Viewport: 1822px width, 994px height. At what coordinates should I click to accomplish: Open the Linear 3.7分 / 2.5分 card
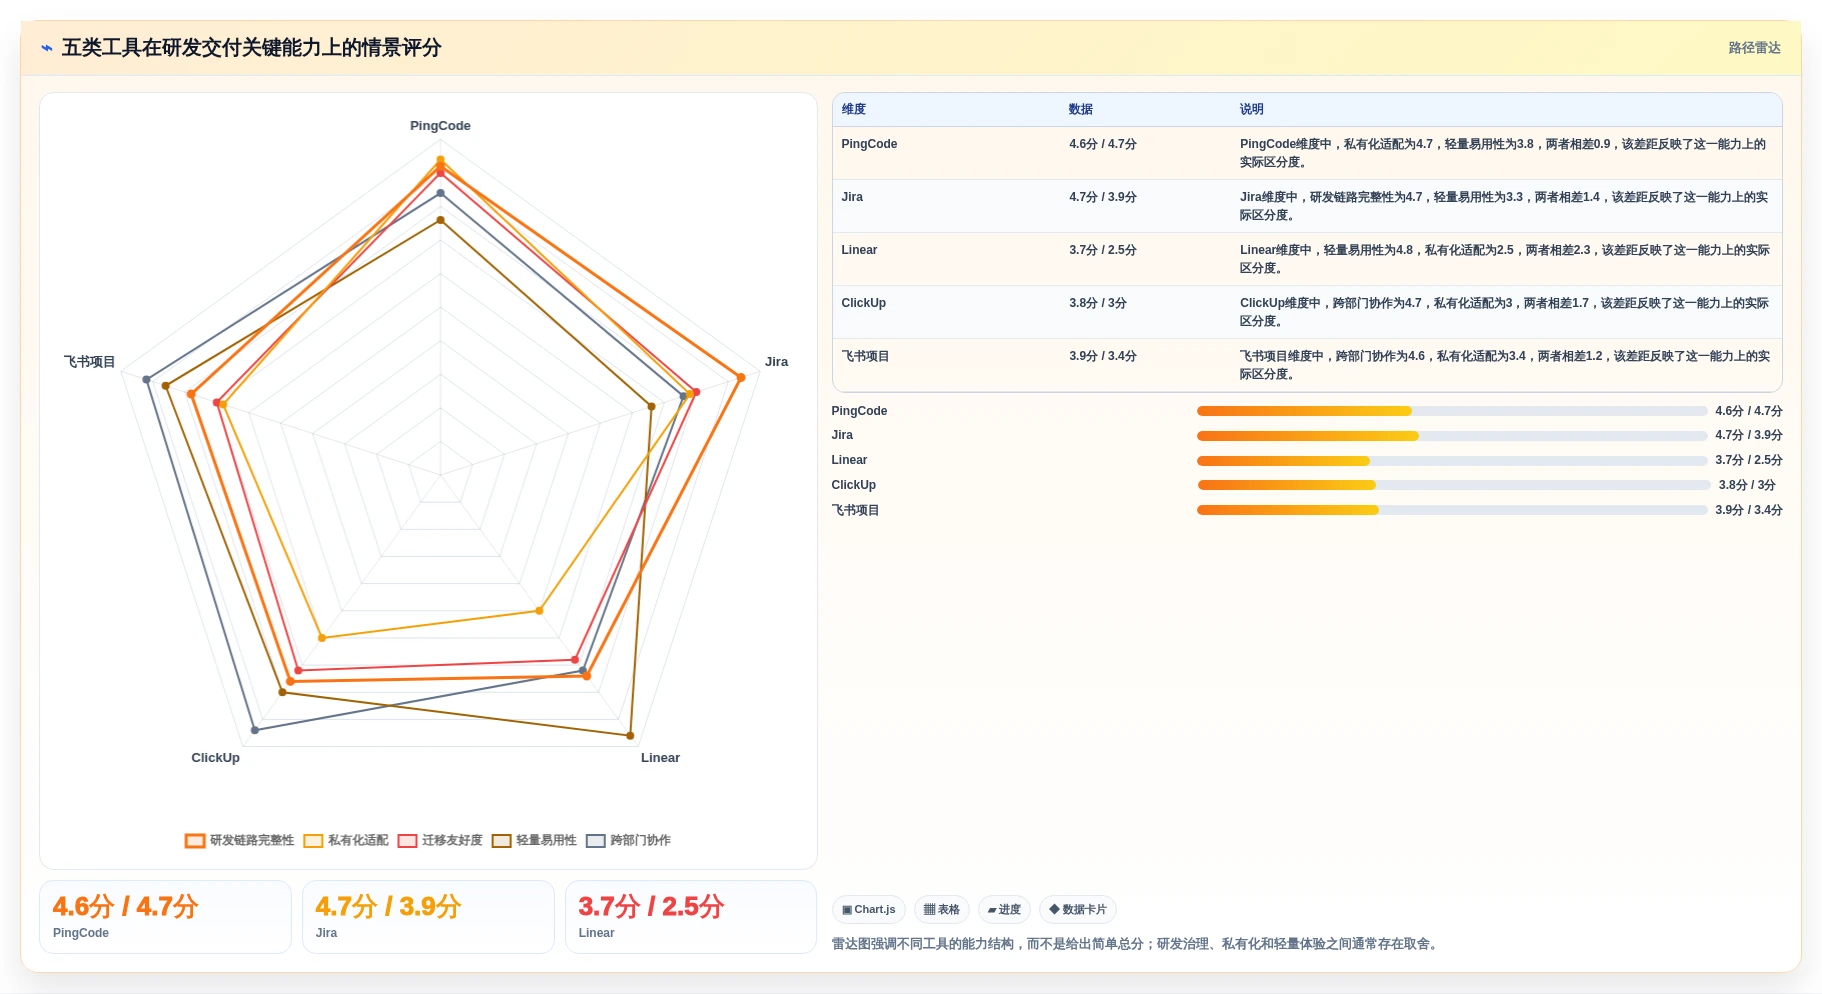click(691, 917)
